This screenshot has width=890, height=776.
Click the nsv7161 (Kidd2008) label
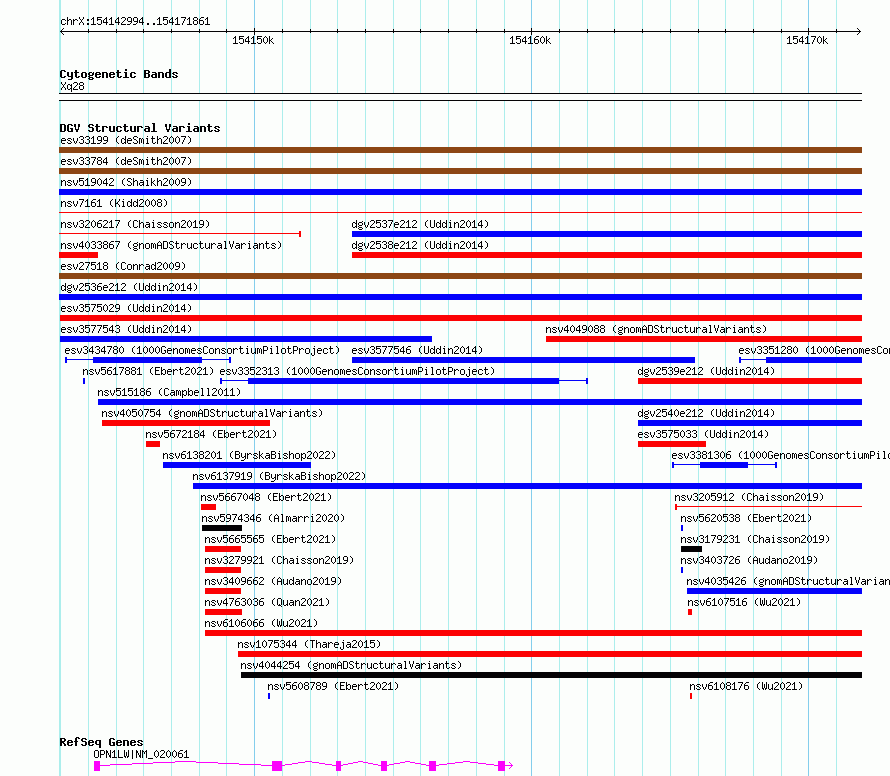(x=114, y=203)
